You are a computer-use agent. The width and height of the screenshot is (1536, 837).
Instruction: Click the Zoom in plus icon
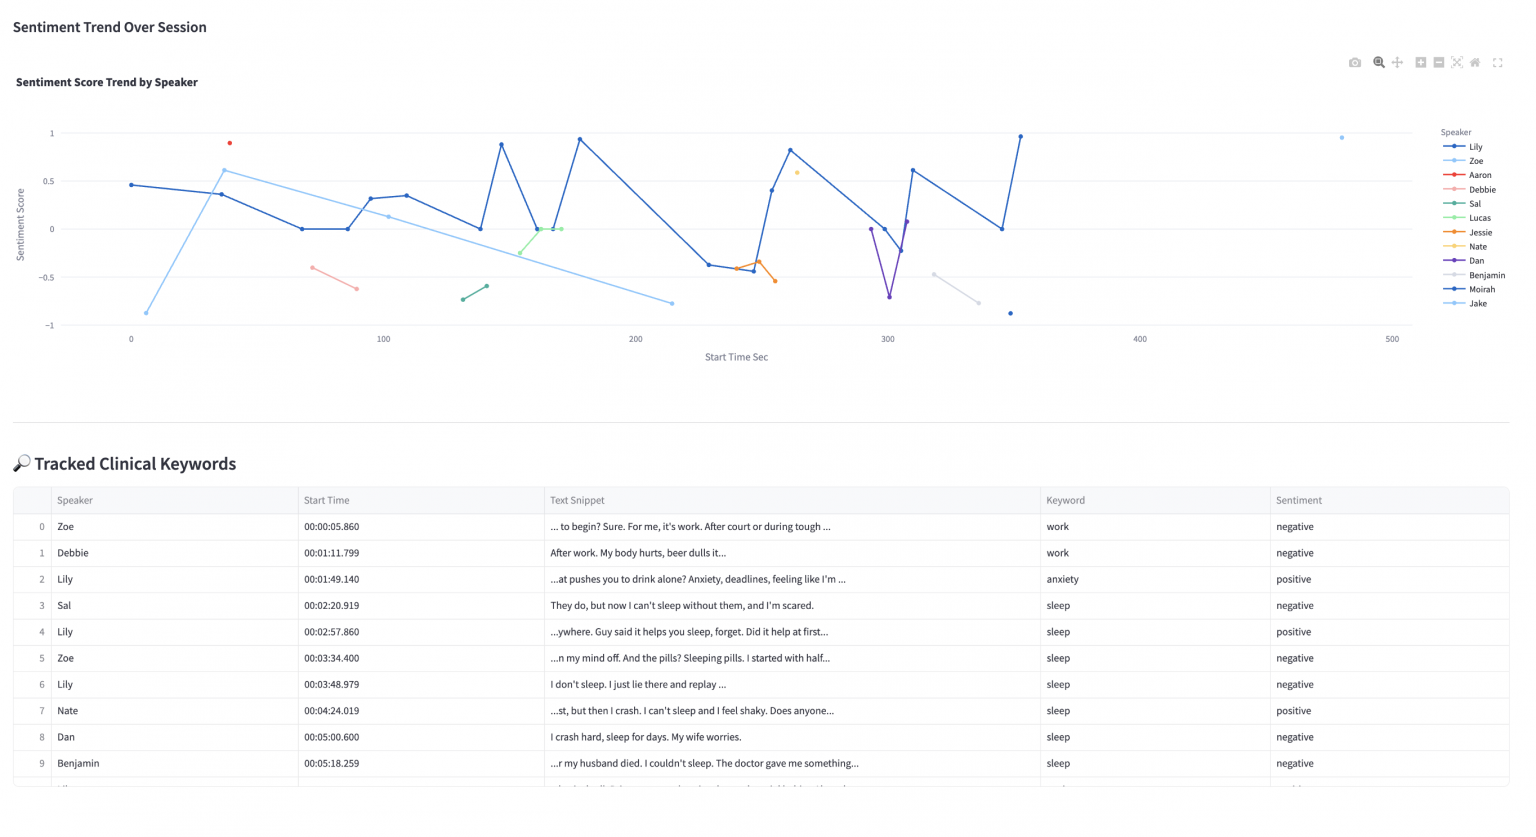pyautogui.click(x=1420, y=63)
